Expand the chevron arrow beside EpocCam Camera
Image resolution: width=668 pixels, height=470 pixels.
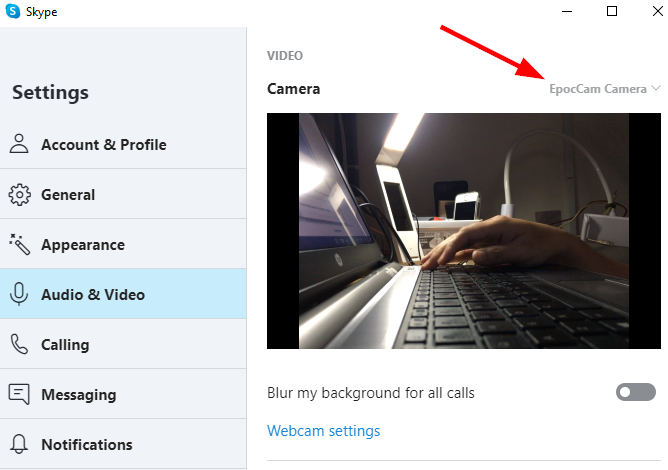pos(656,89)
